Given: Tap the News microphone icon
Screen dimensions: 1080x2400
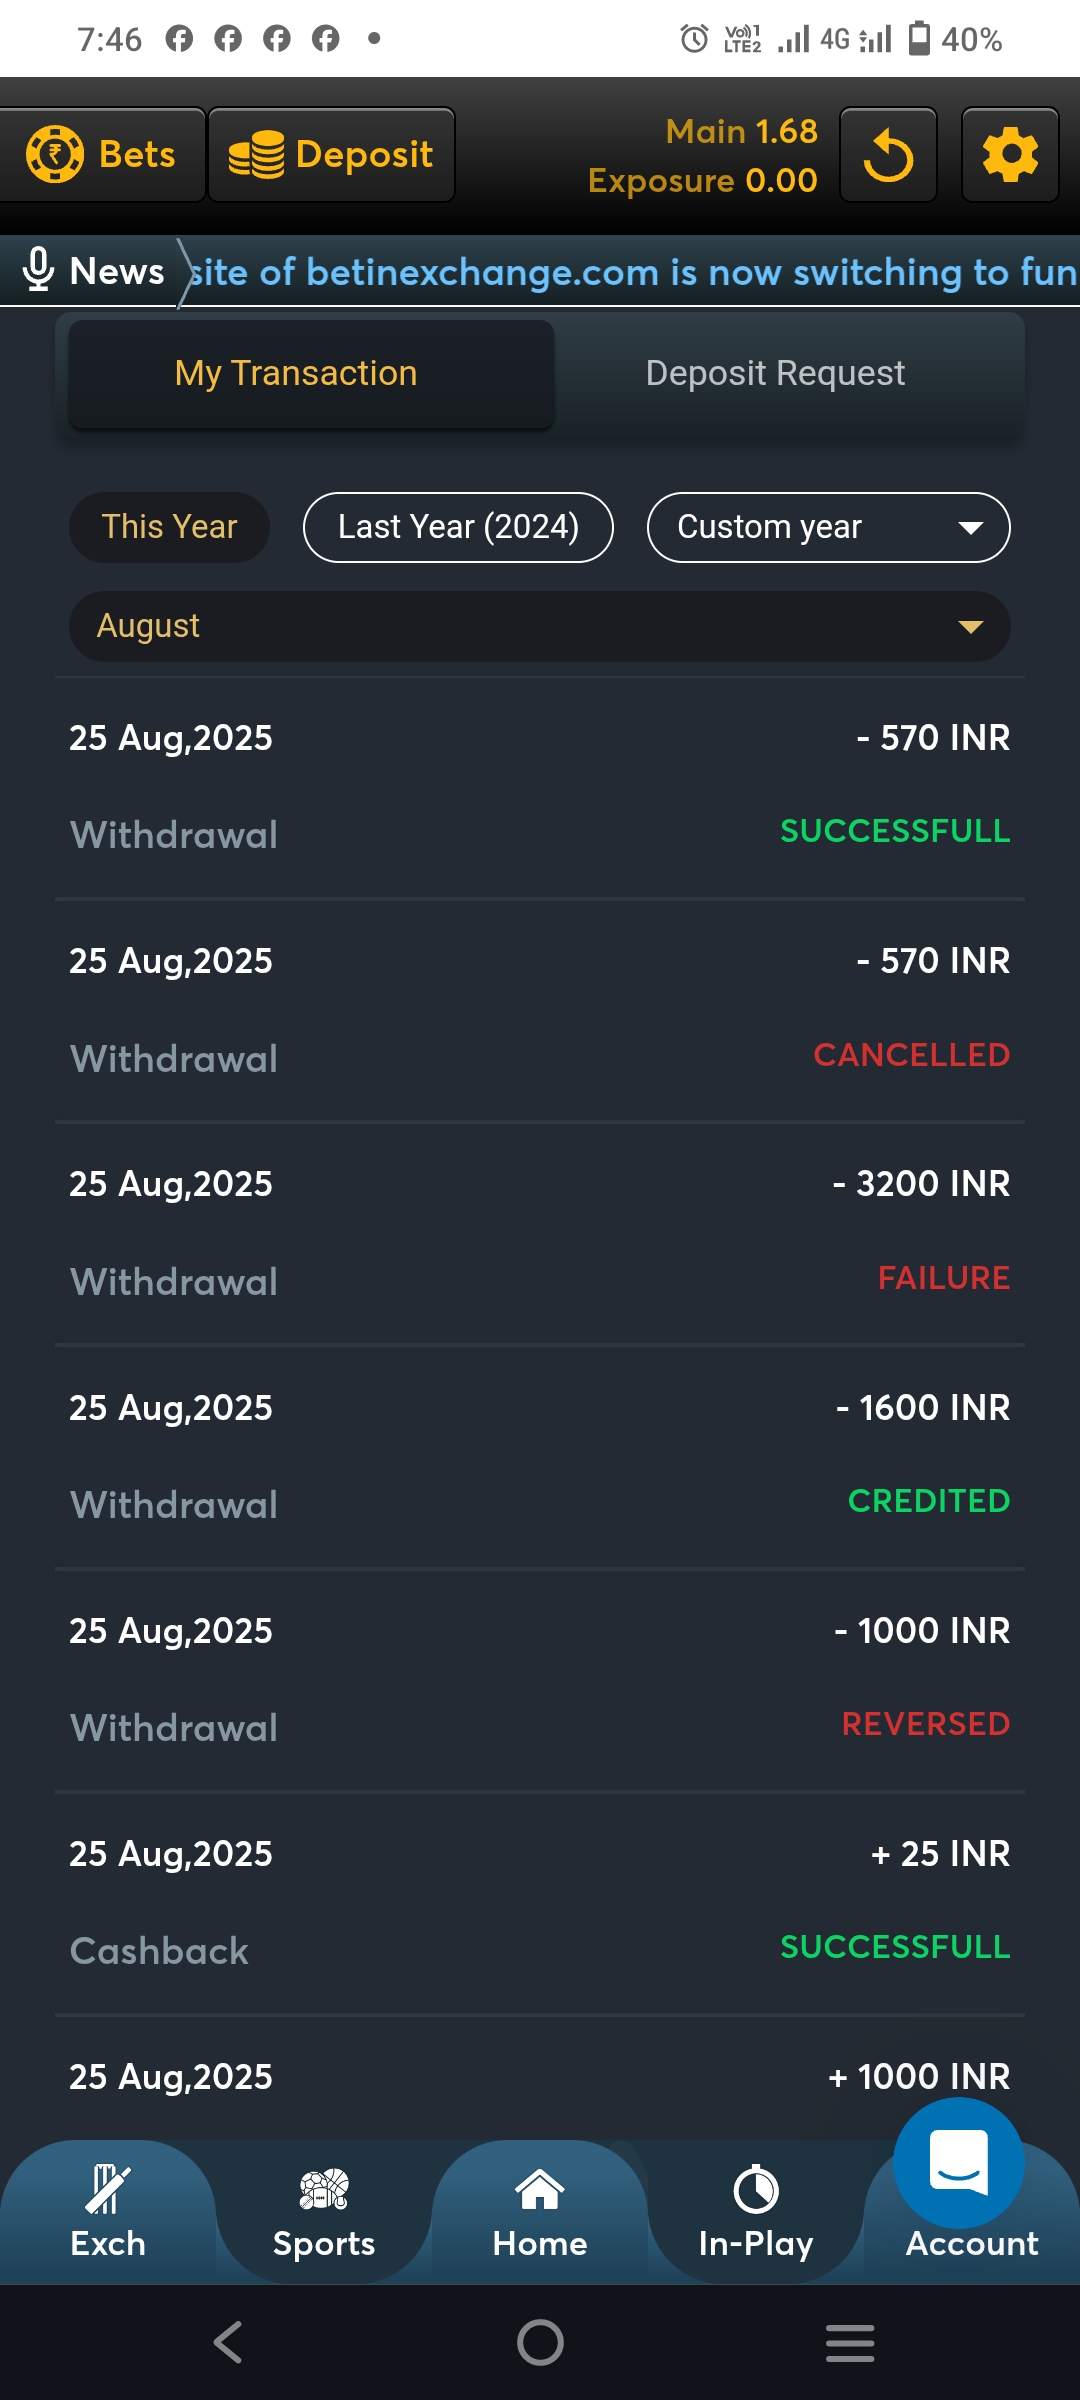Looking at the screenshot, I should click(38, 270).
